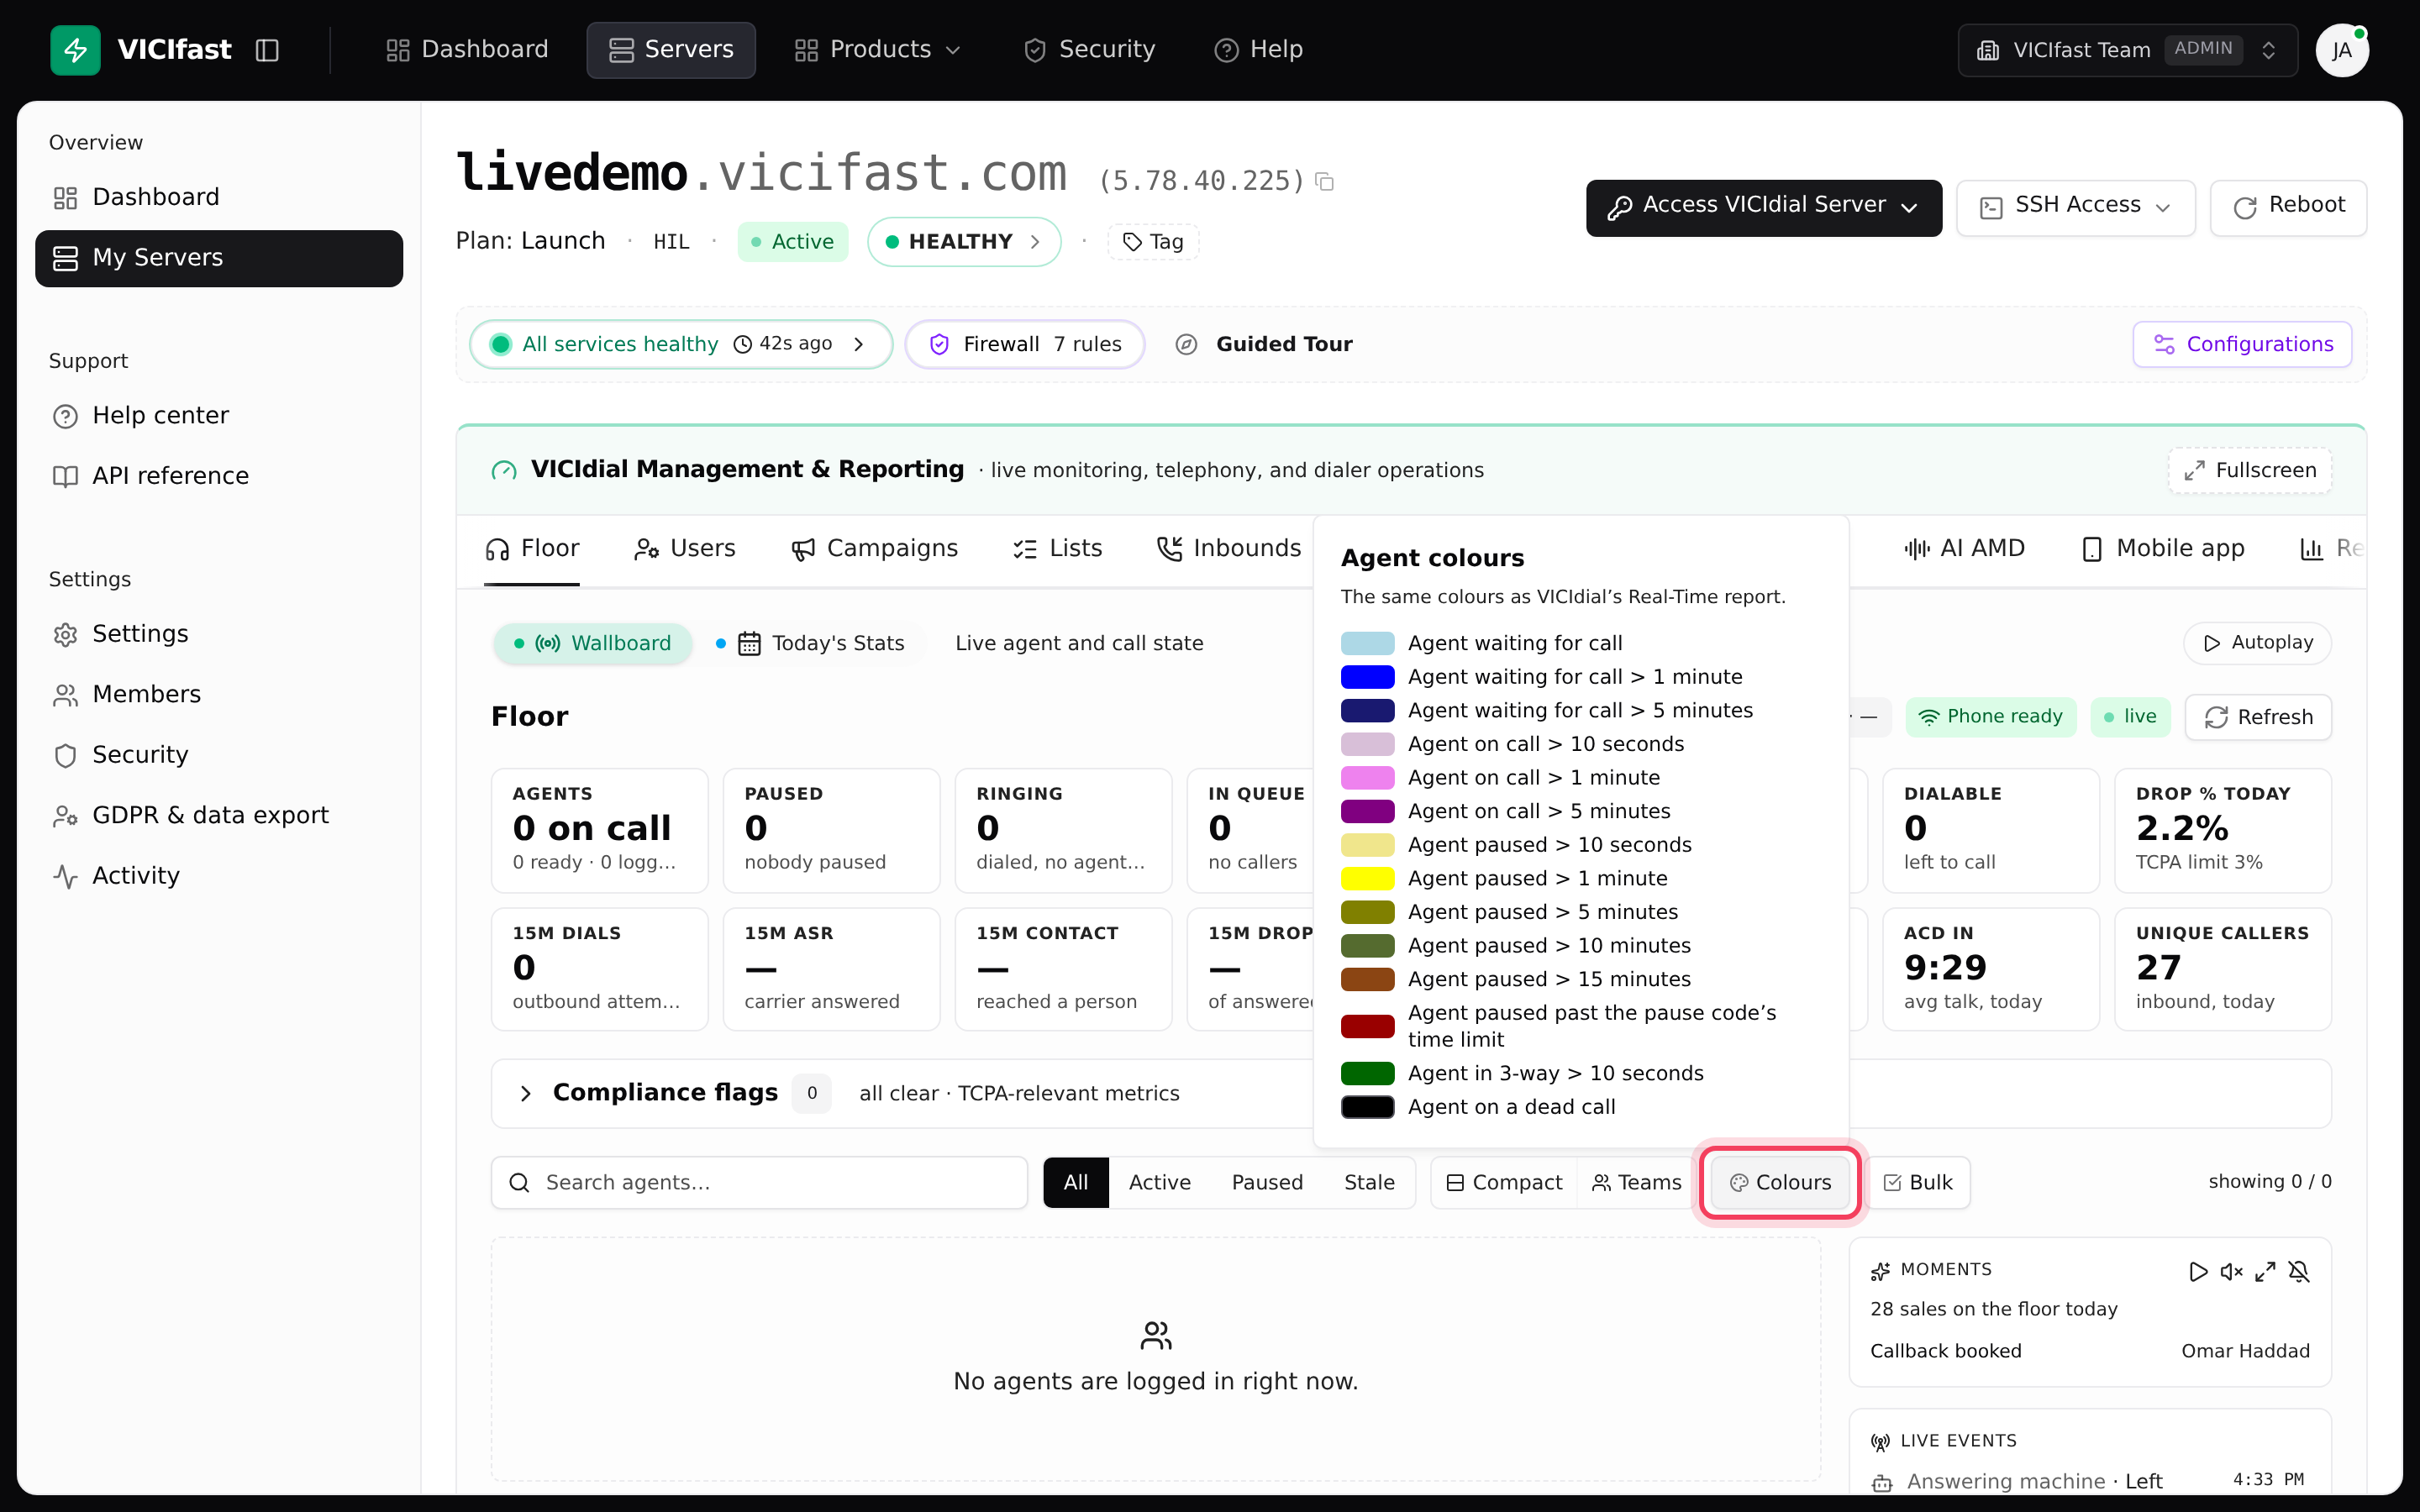Toggle the sidebar collapse icon beside VICIfast
Image resolution: width=2420 pixels, height=1512 pixels.
[267, 50]
